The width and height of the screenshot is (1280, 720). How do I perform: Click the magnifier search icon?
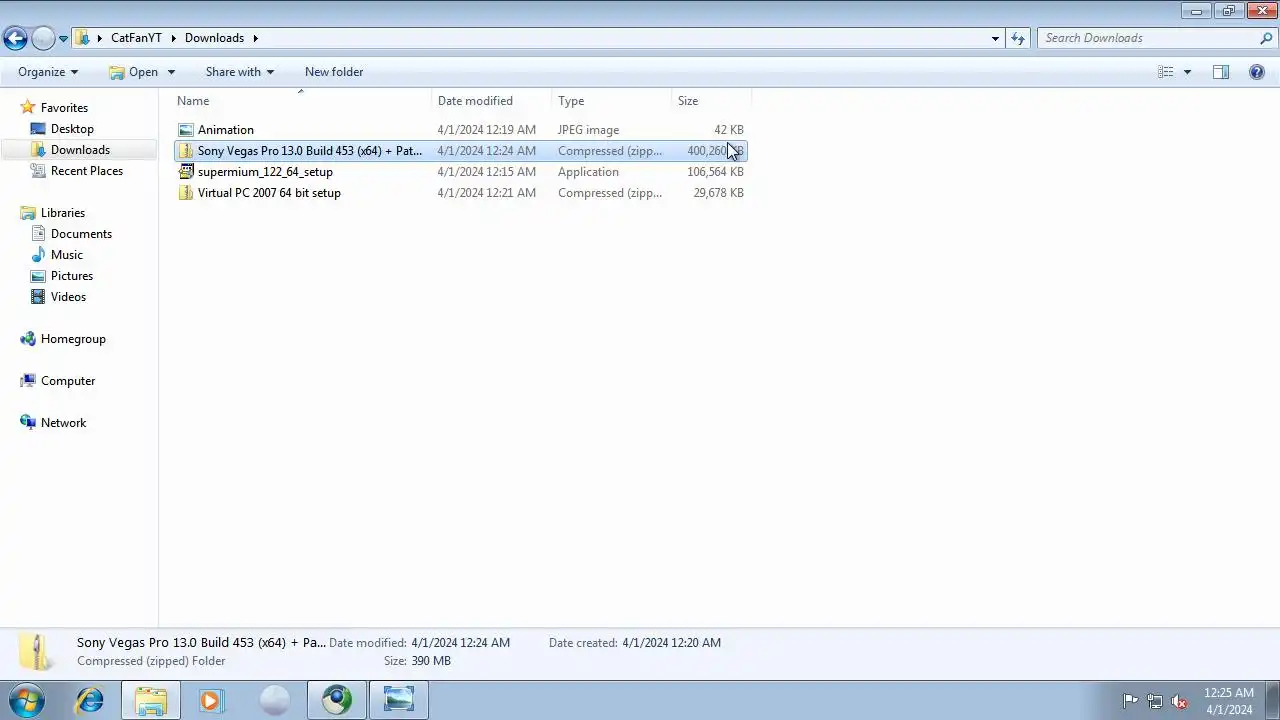(x=1266, y=38)
